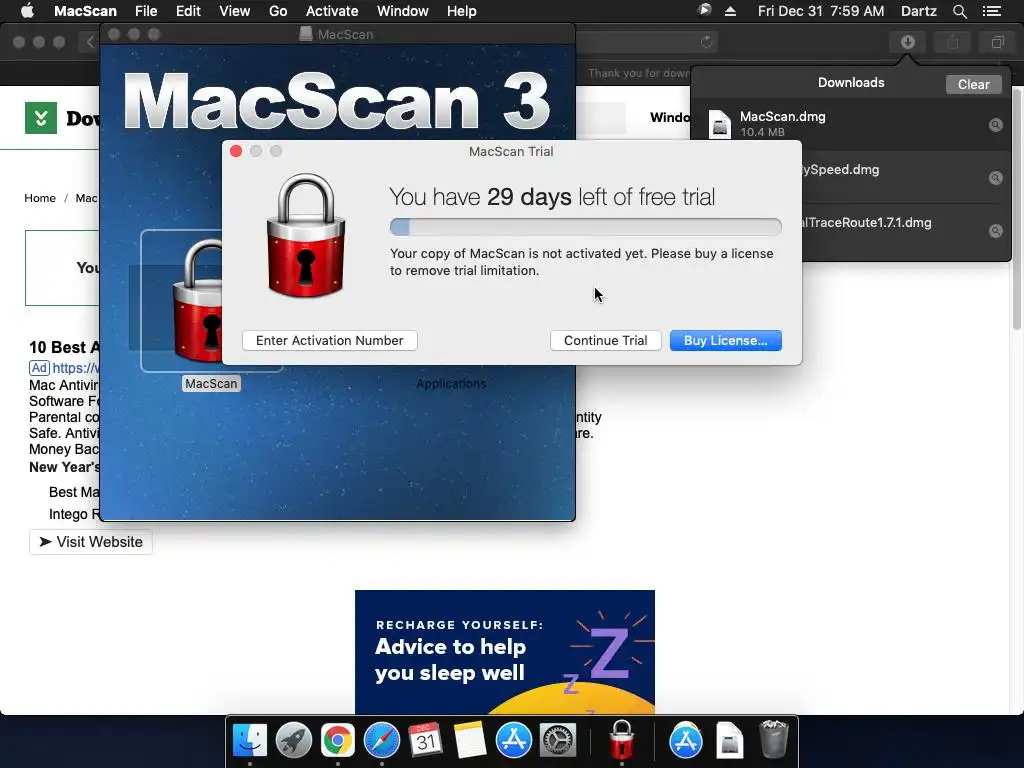
Task: Reveal Speed.dmg download in Finder
Action: tap(995, 178)
